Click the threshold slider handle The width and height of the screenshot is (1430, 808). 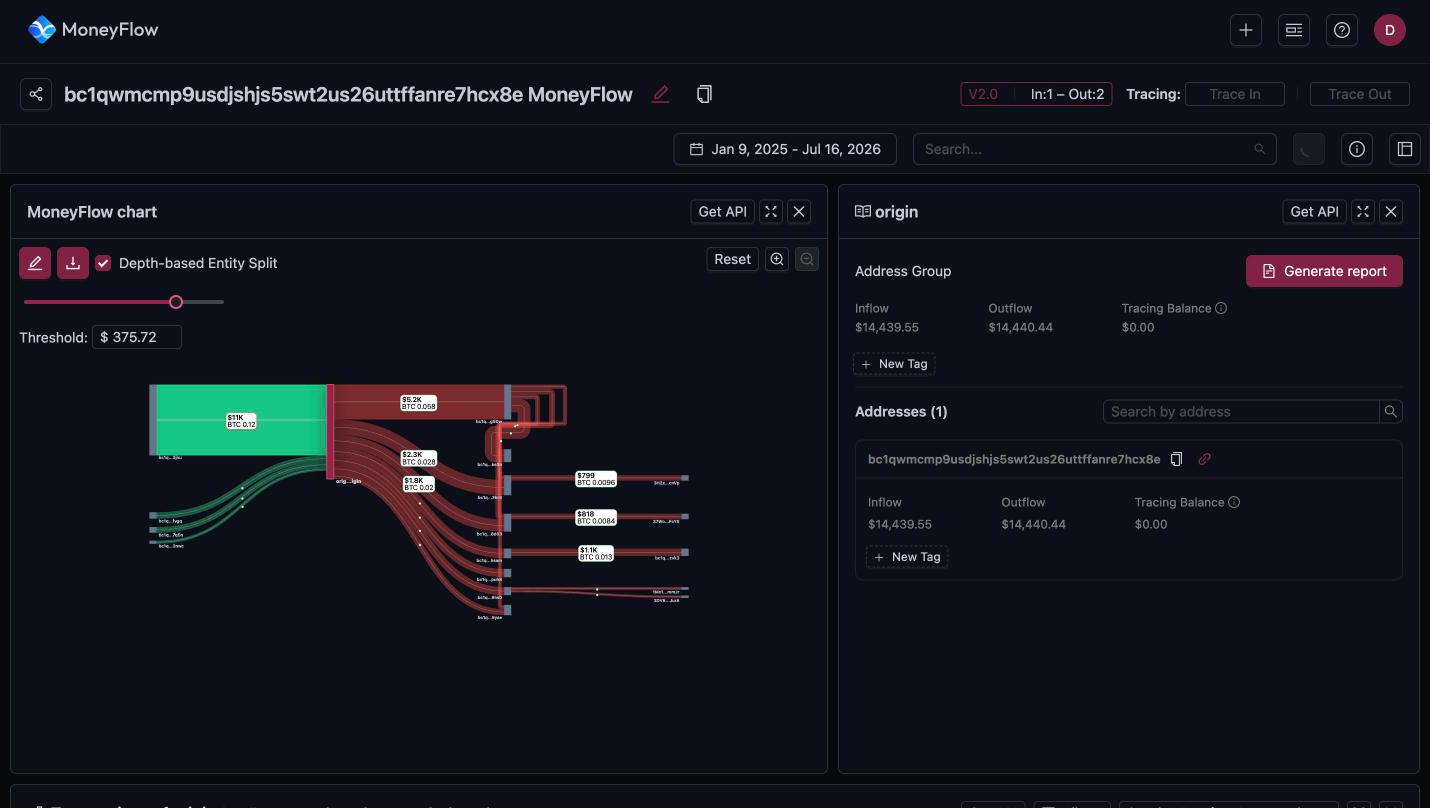click(176, 302)
